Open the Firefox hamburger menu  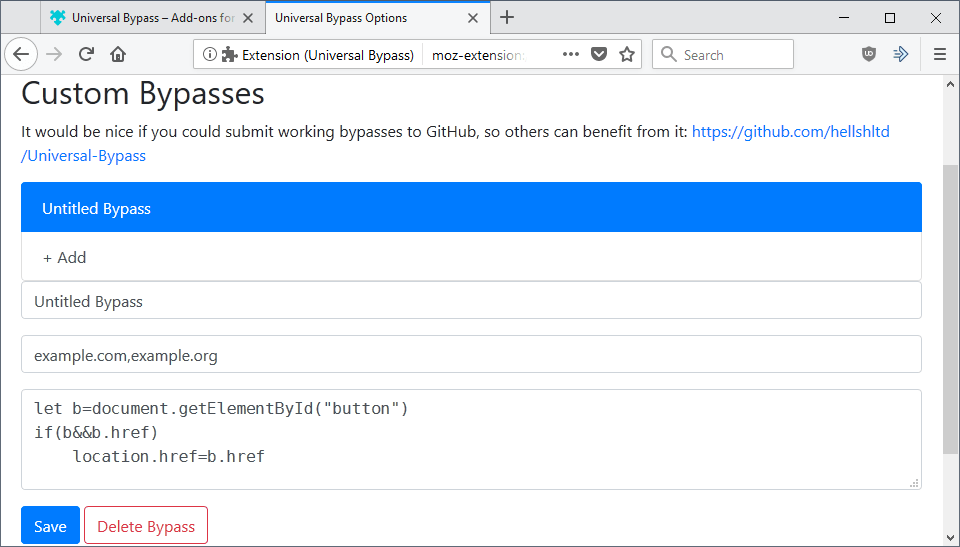tap(940, 55)
